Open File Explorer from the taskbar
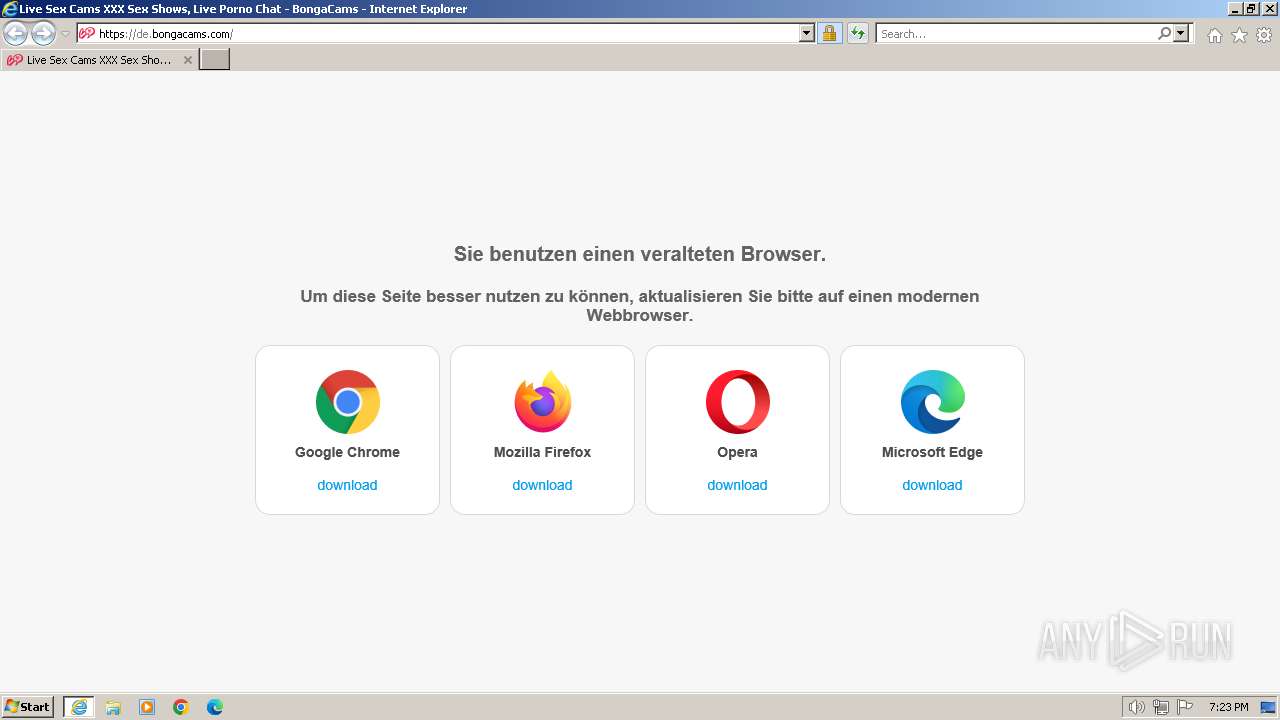Screen dimensions: 1280x720 coord(113,707)
